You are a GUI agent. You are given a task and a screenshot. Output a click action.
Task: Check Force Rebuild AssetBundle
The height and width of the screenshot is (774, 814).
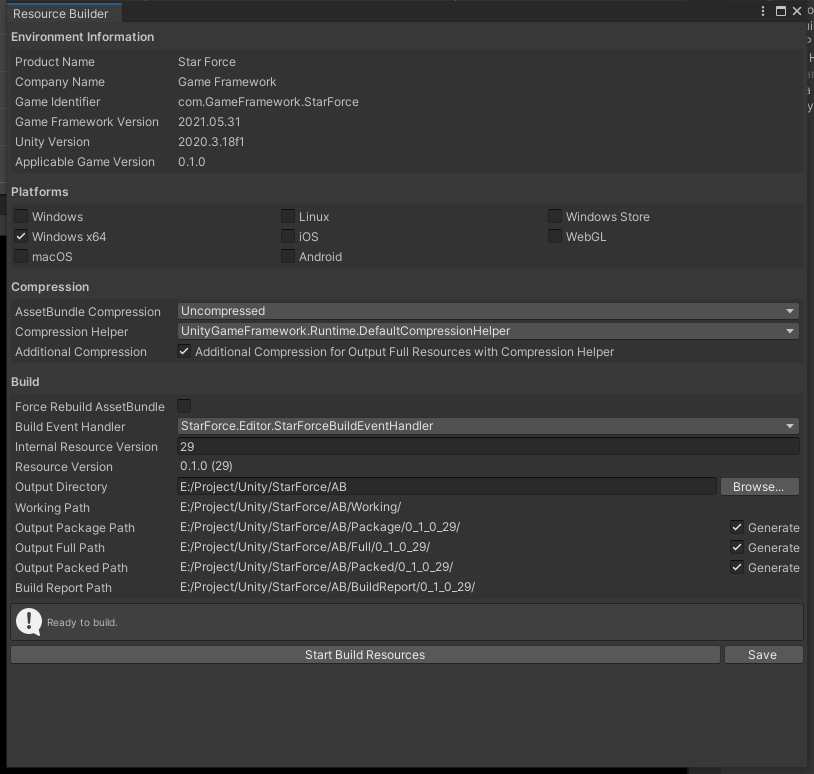click(184, 406)
